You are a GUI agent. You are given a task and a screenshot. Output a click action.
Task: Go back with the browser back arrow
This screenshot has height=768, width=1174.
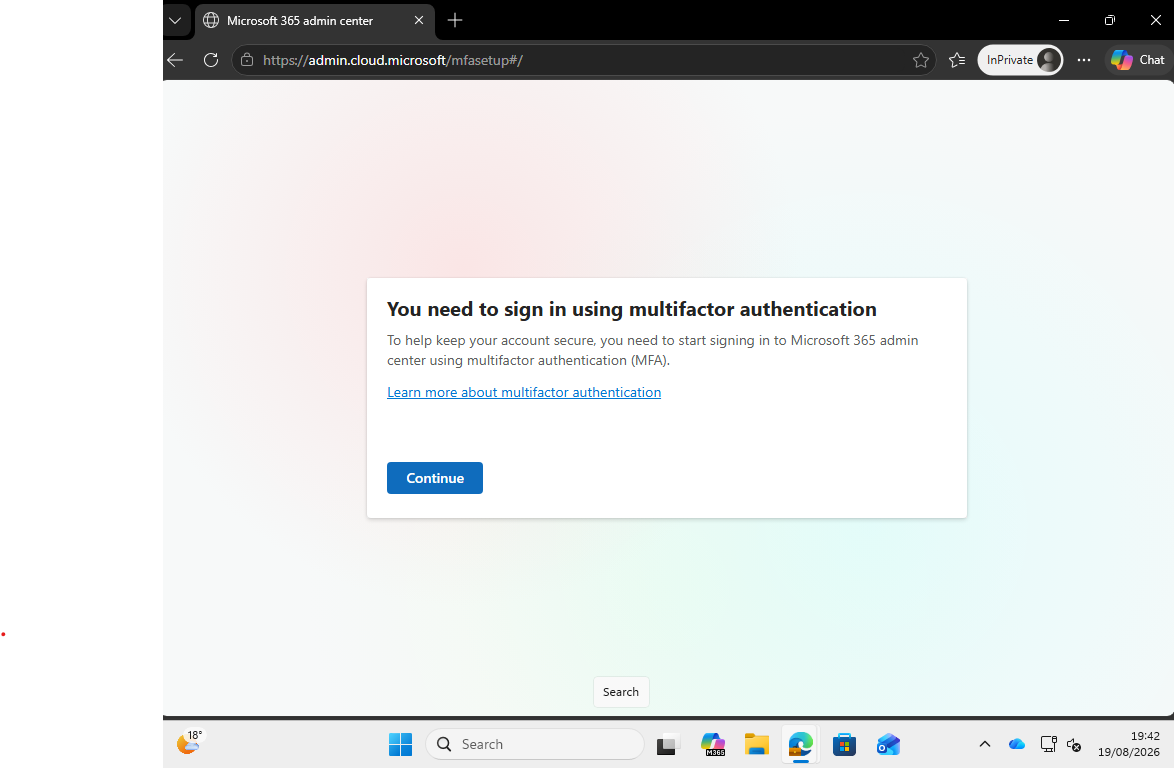click(175, 60)
